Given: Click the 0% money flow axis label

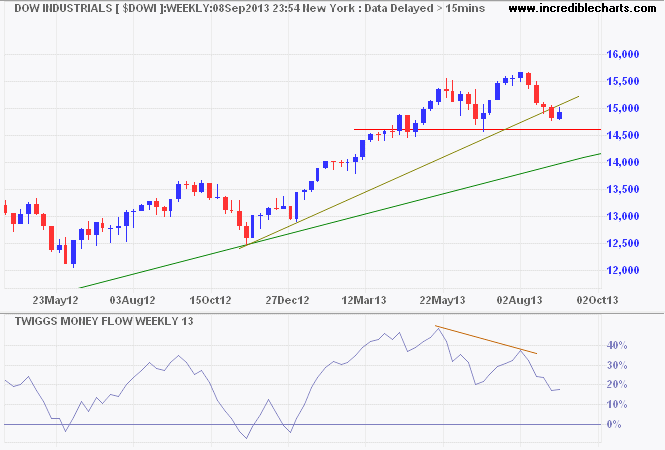Looking at the screenshot, I should 614,424.
